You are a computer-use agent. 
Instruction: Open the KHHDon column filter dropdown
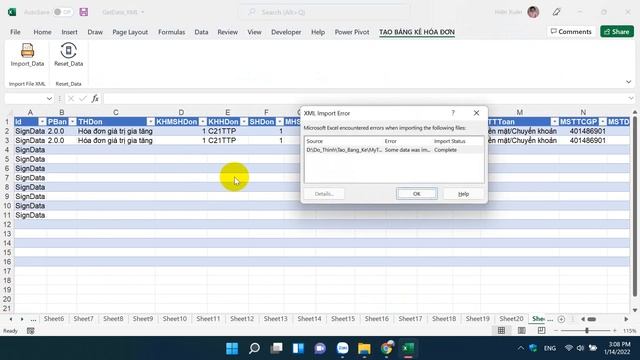(x=244, y=122)
